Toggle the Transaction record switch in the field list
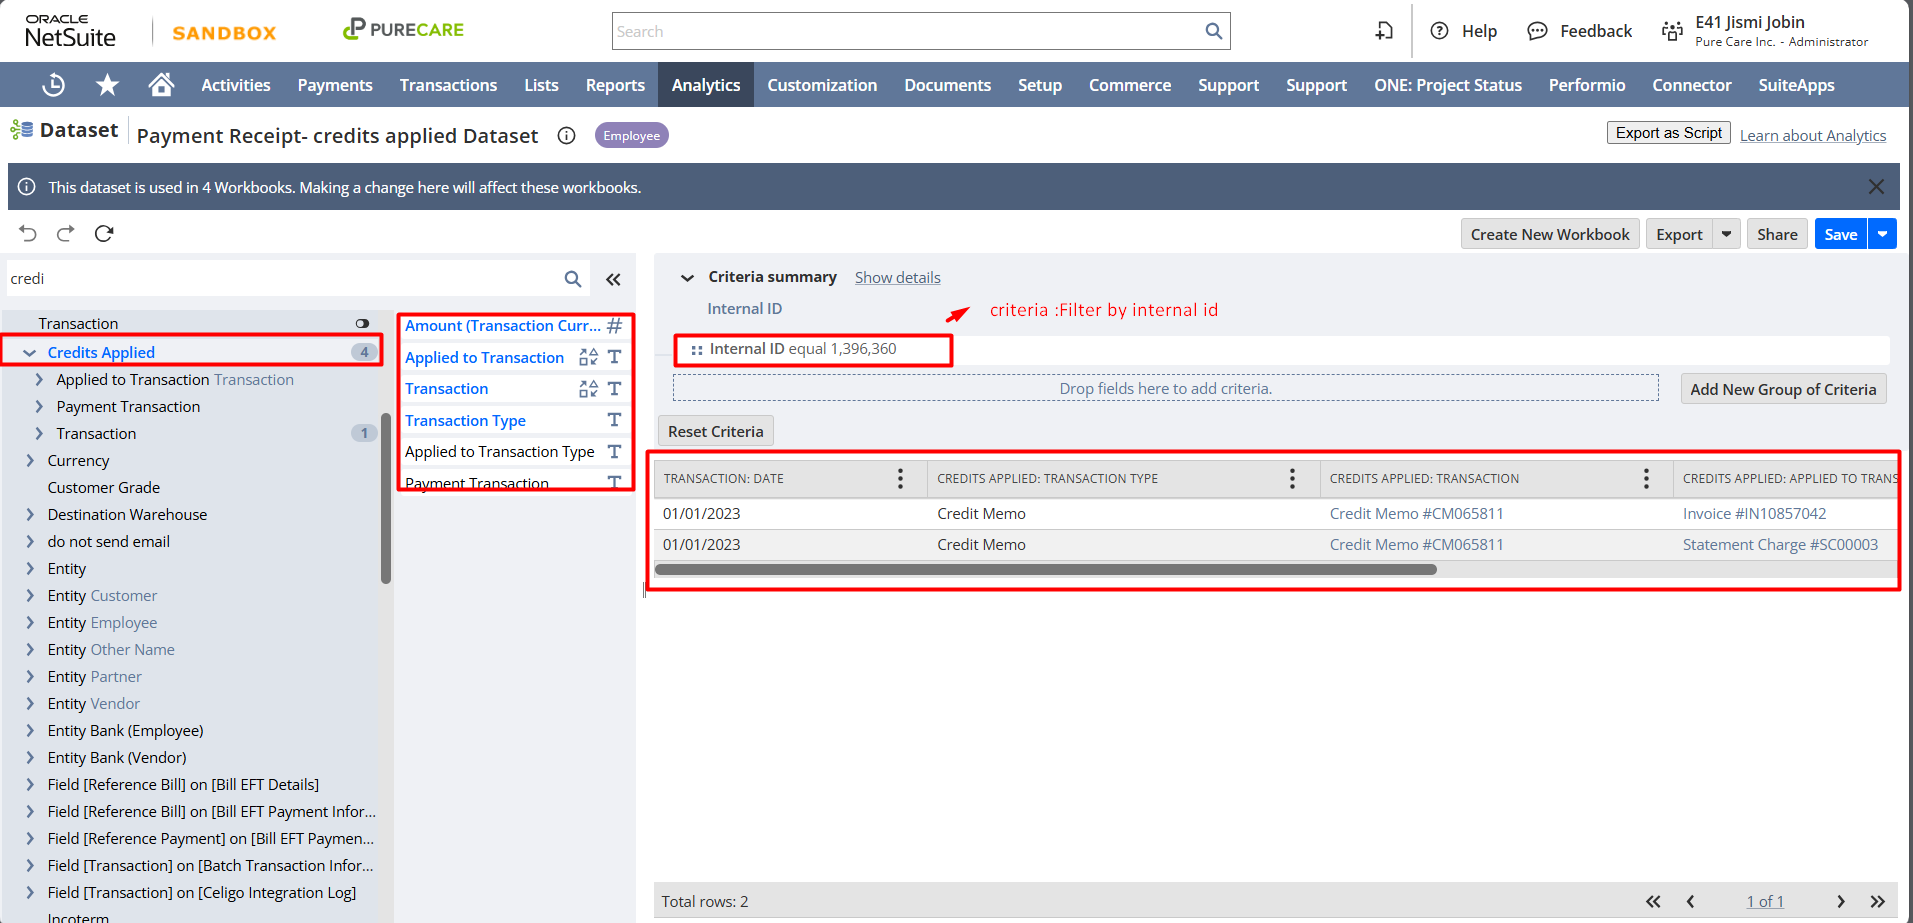Viewport: 1913px width, 923px height. pyautogui.click(x=362, y=323)
